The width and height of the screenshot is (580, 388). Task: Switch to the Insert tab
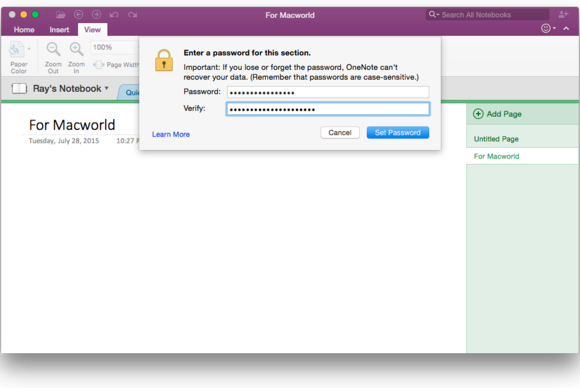tap(59, 30)
